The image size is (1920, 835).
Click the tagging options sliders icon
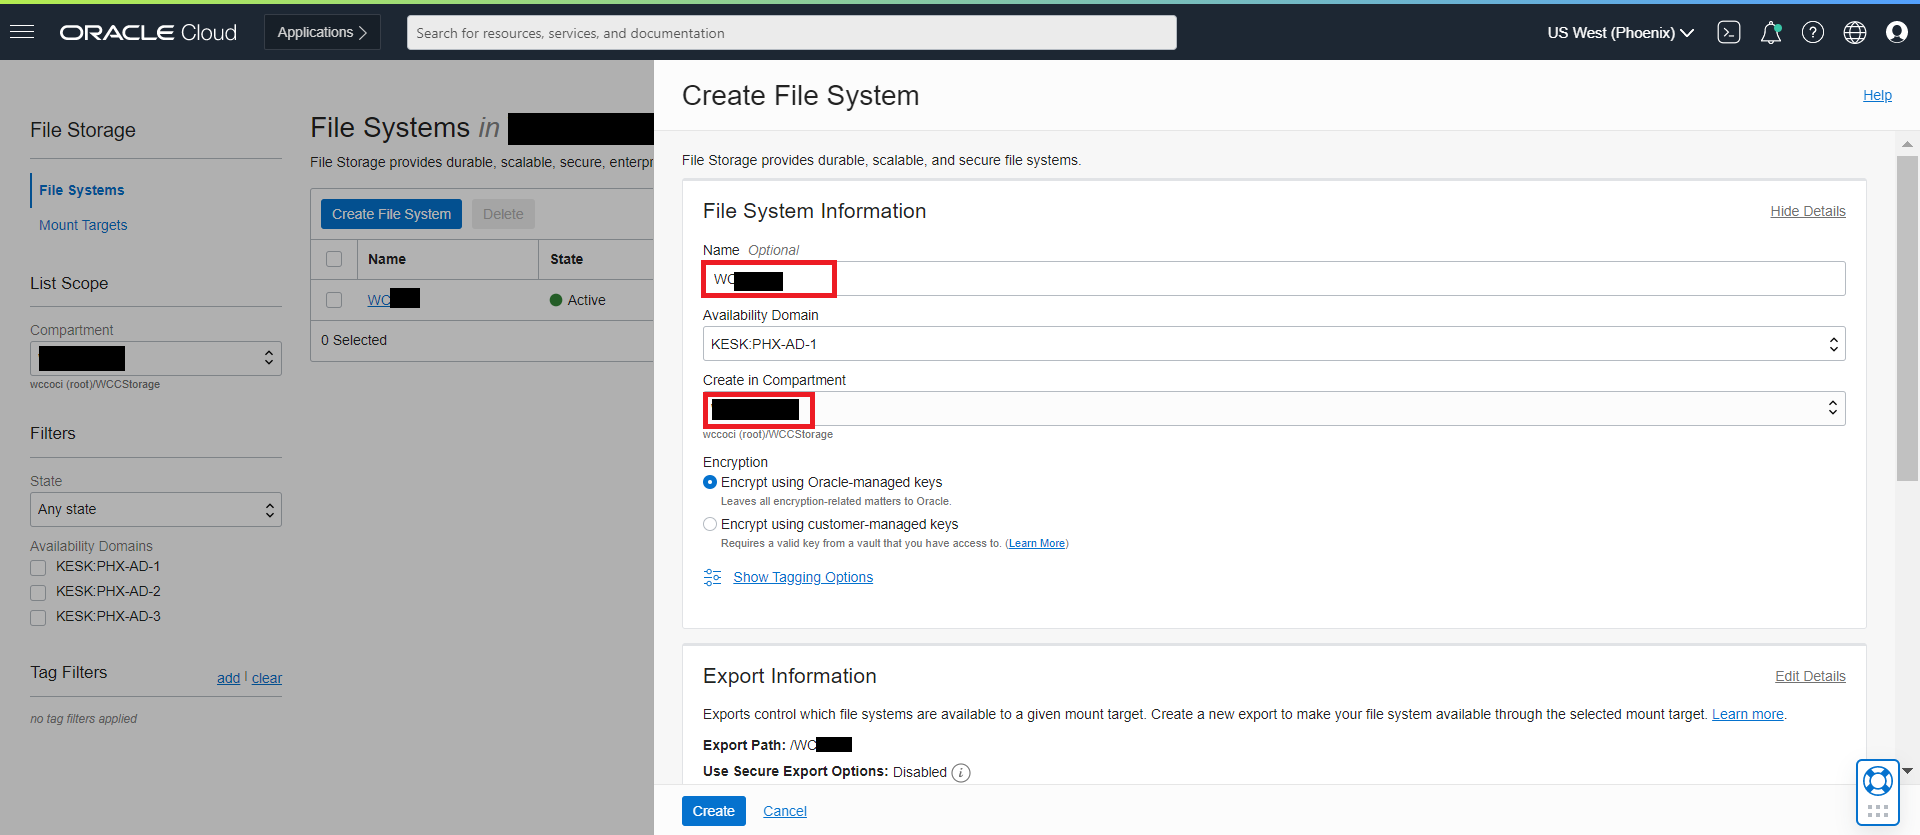coord(712,577)
